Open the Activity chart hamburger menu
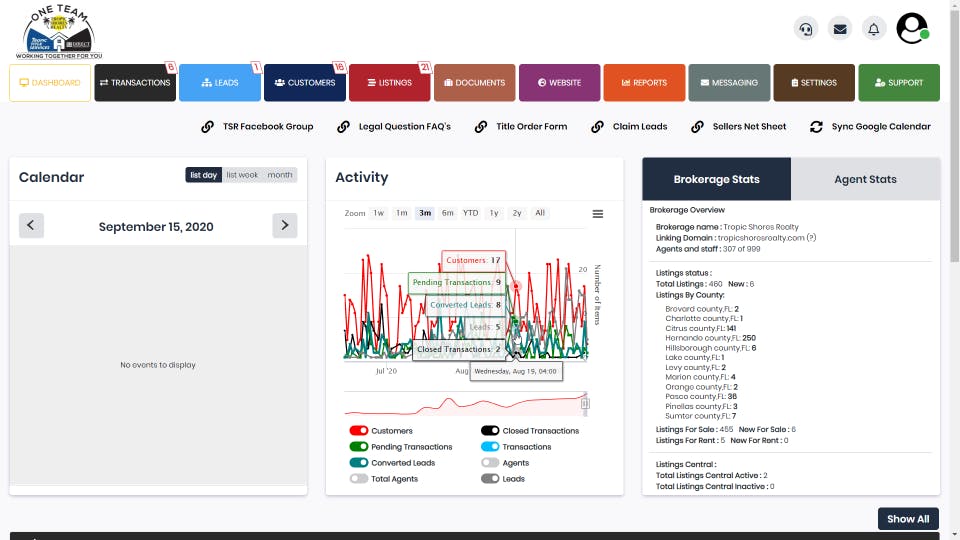This screenshot has height=540, width=960. point(598,214)
